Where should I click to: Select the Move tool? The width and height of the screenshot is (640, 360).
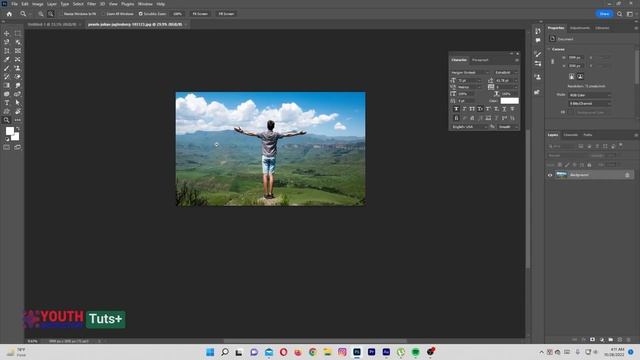point(7,33)
